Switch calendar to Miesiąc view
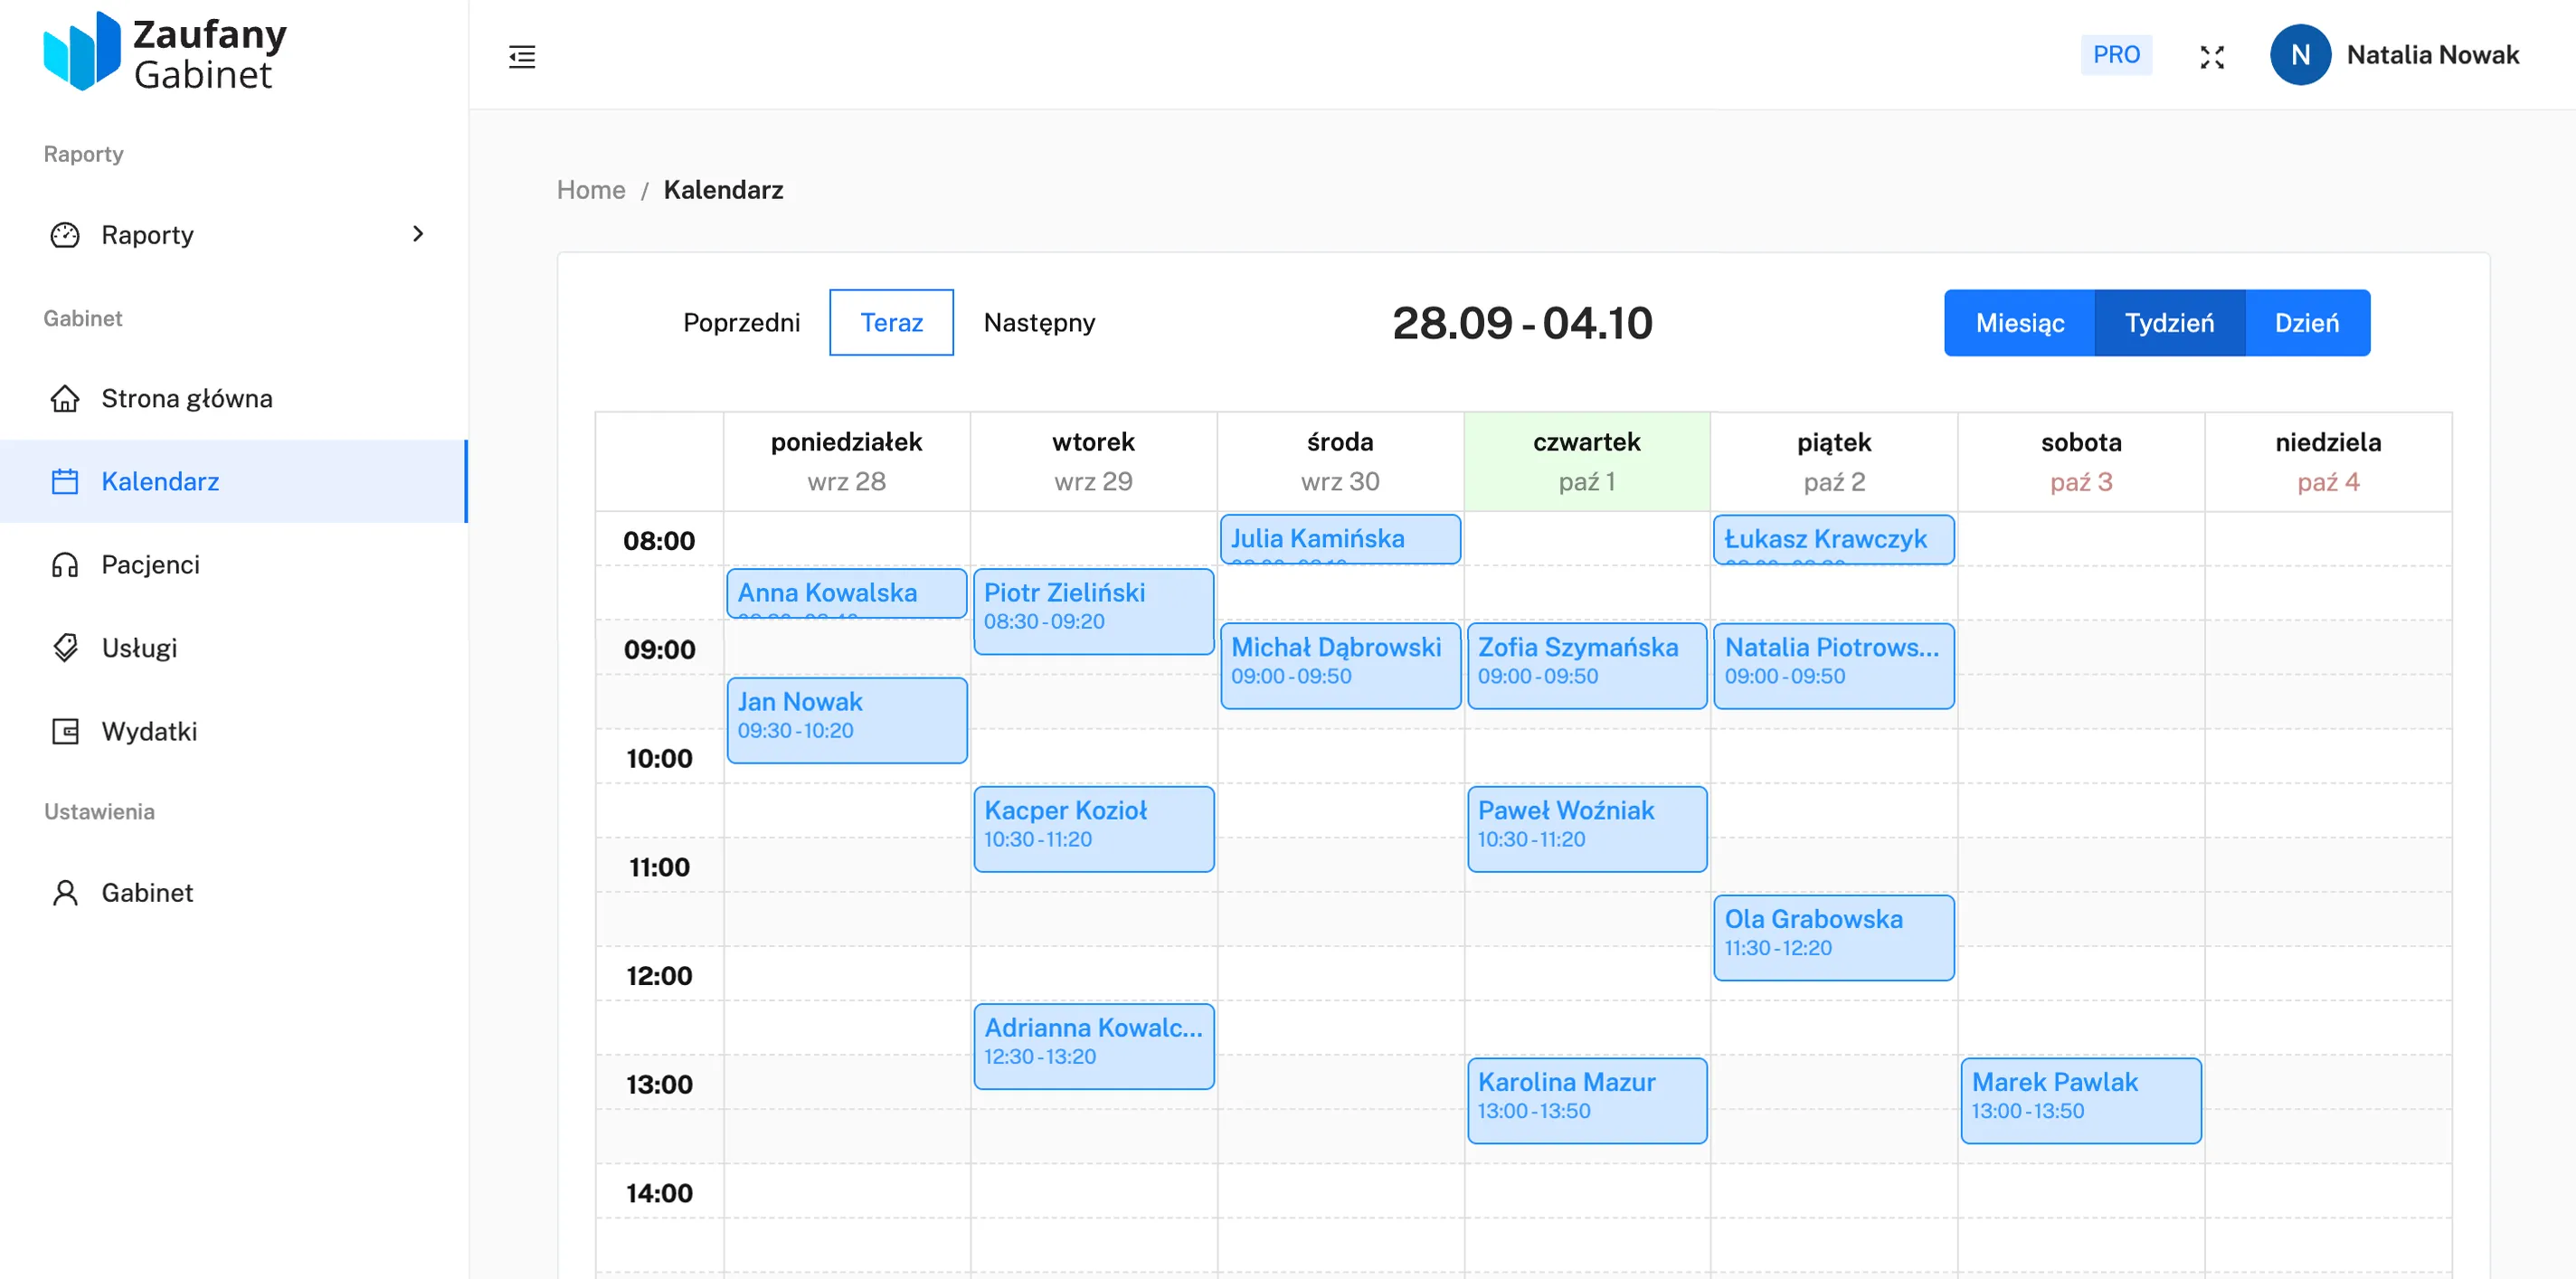The width and height of the screenshot is (2576, 1279). coord(2019,323)
